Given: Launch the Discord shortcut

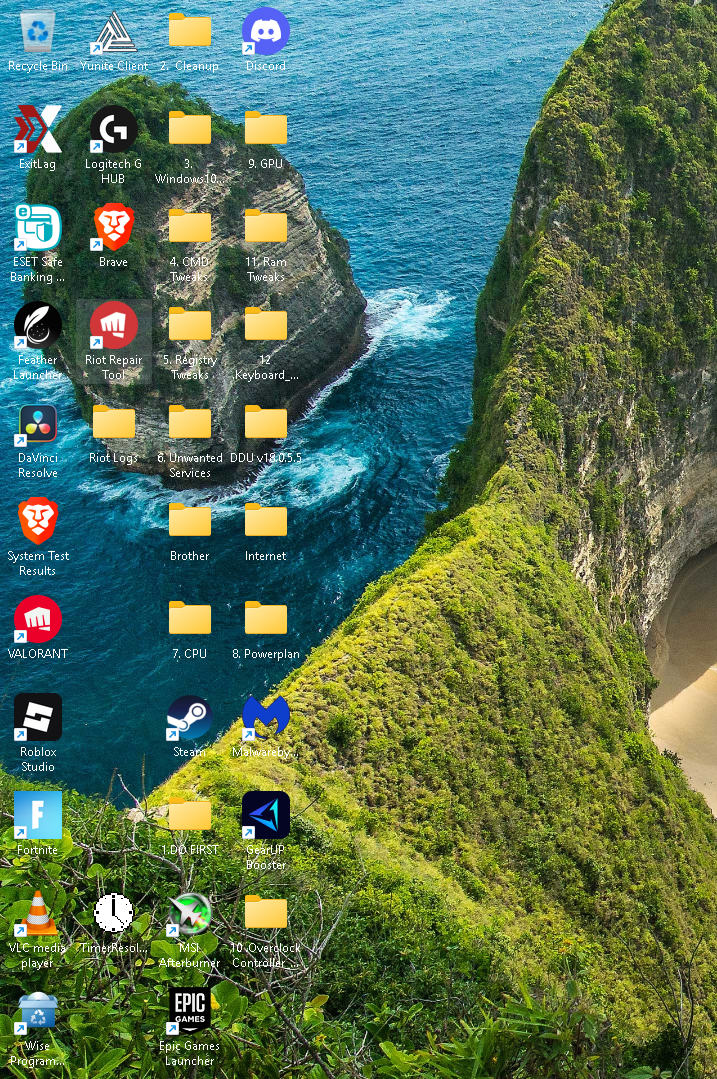Looking at the screenshot, I should pos(266,32).
